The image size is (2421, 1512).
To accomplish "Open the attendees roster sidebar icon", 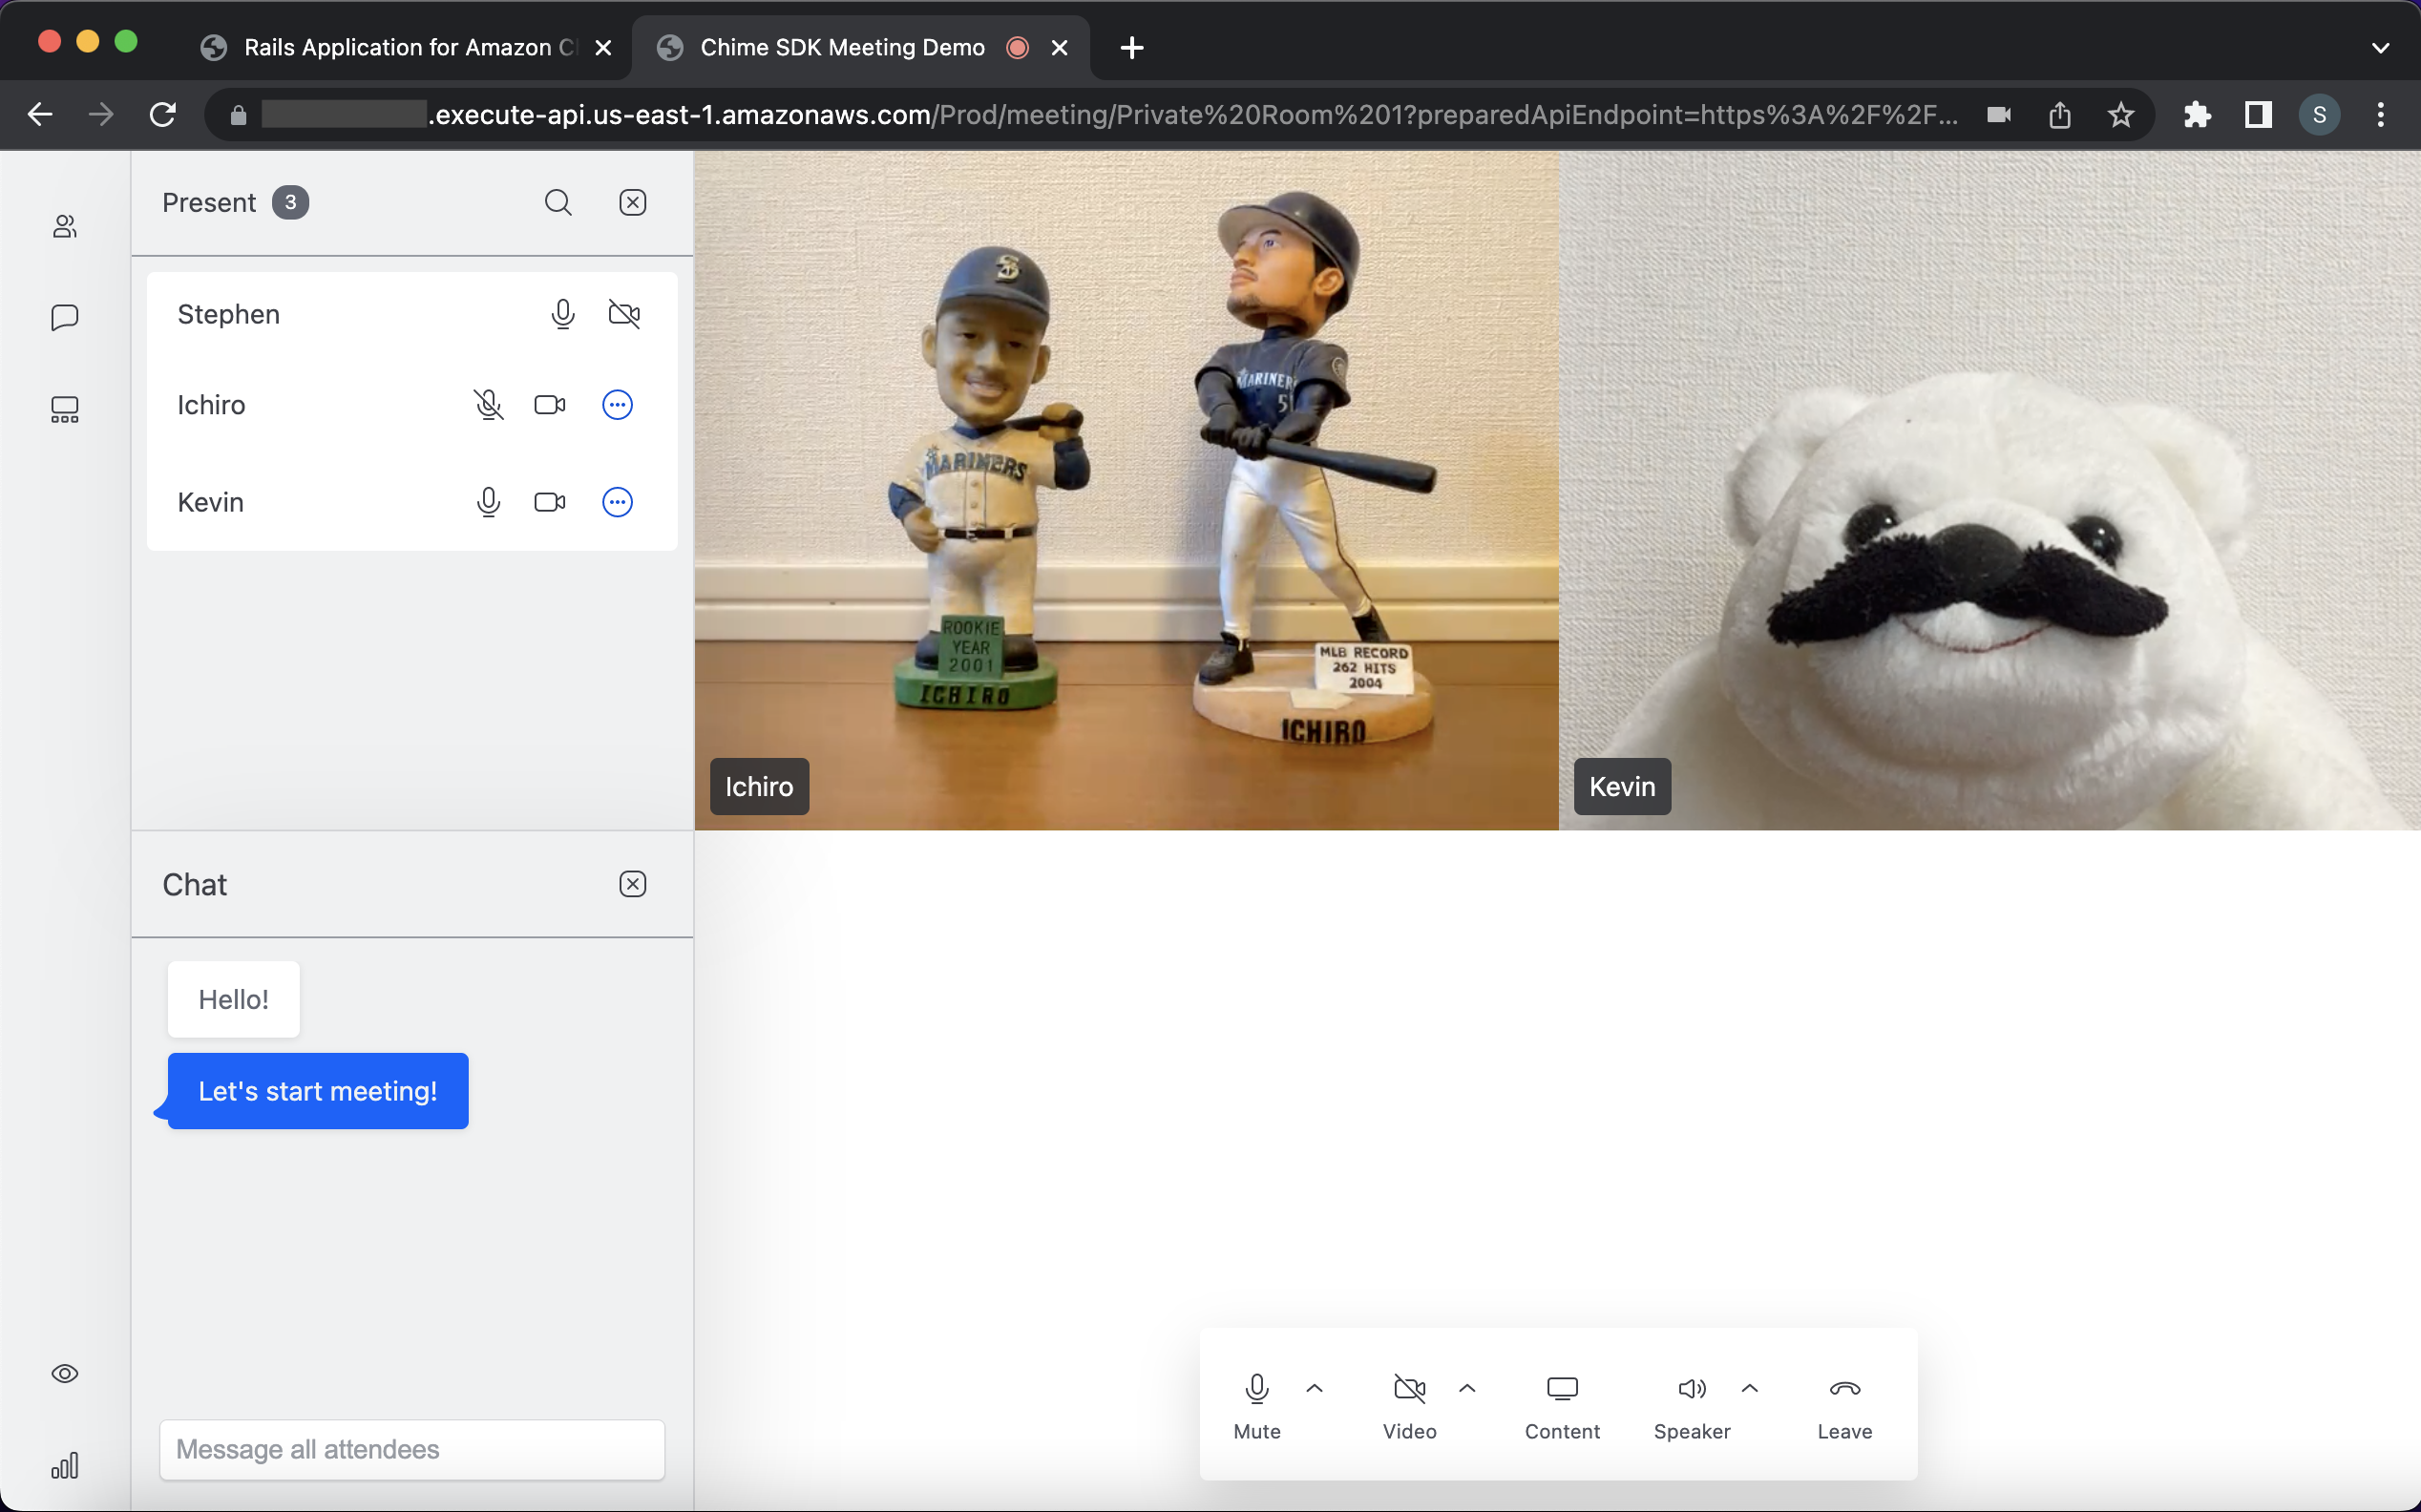I will (65, 227).
